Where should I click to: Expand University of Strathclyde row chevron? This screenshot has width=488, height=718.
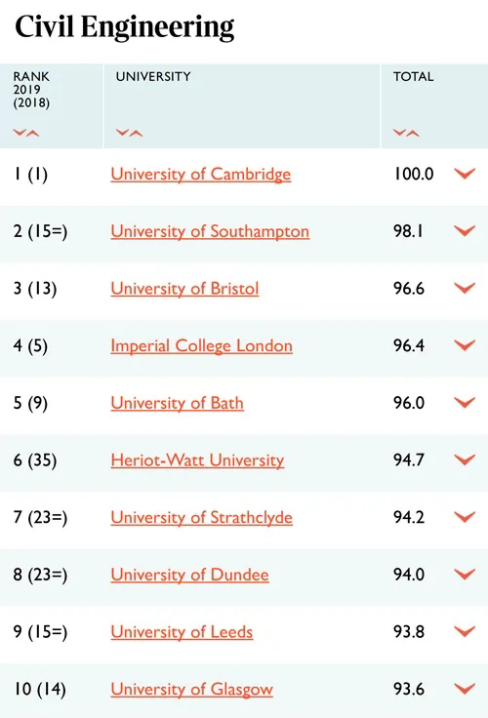[465, 517]
